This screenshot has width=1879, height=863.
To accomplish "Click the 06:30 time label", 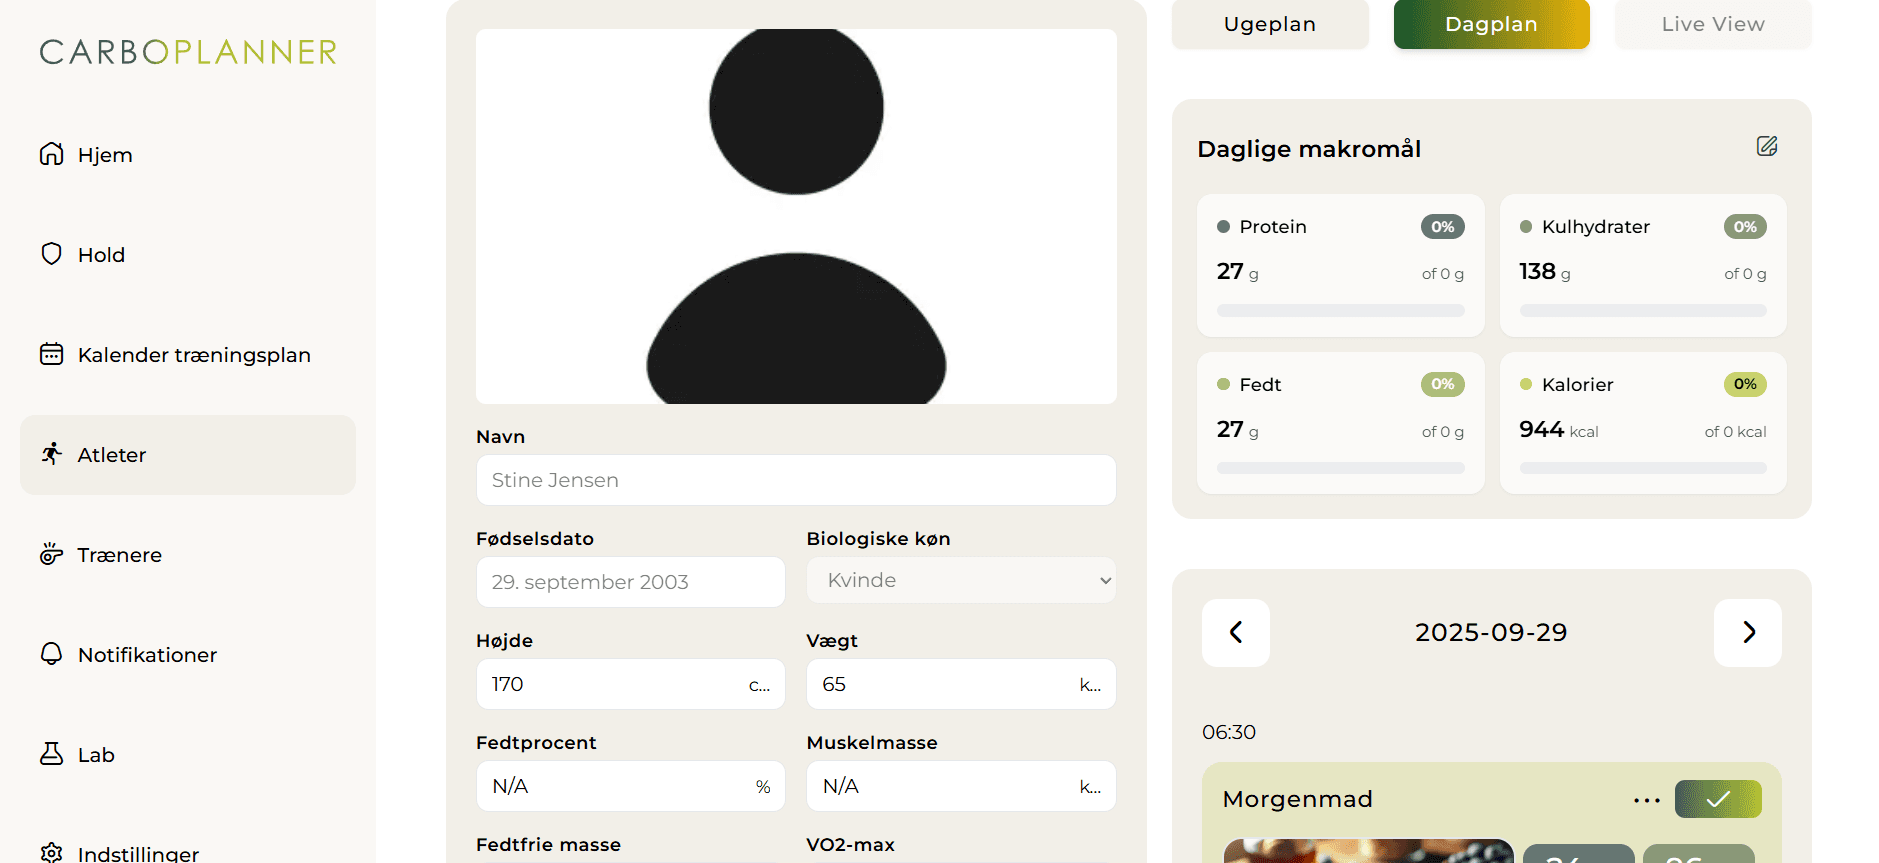I will tap(1229, 732).
